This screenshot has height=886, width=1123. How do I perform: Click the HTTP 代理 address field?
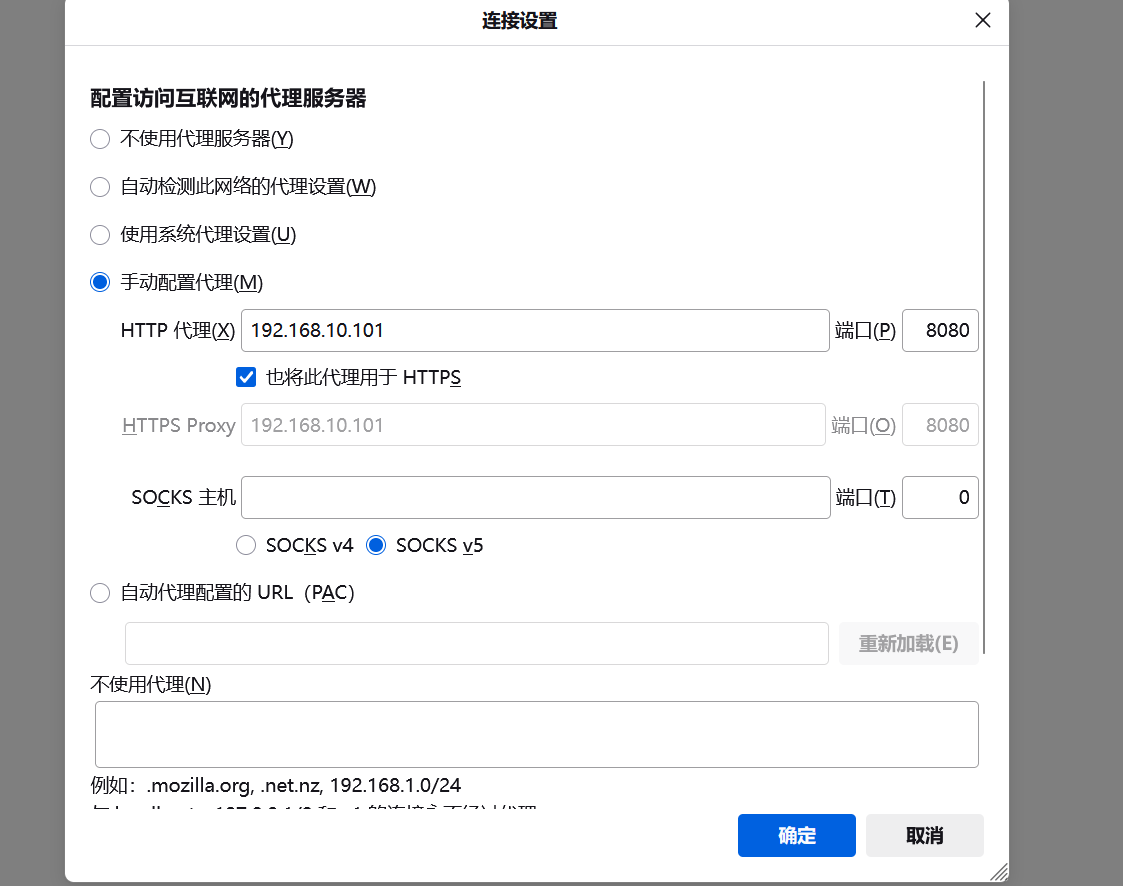535,330
